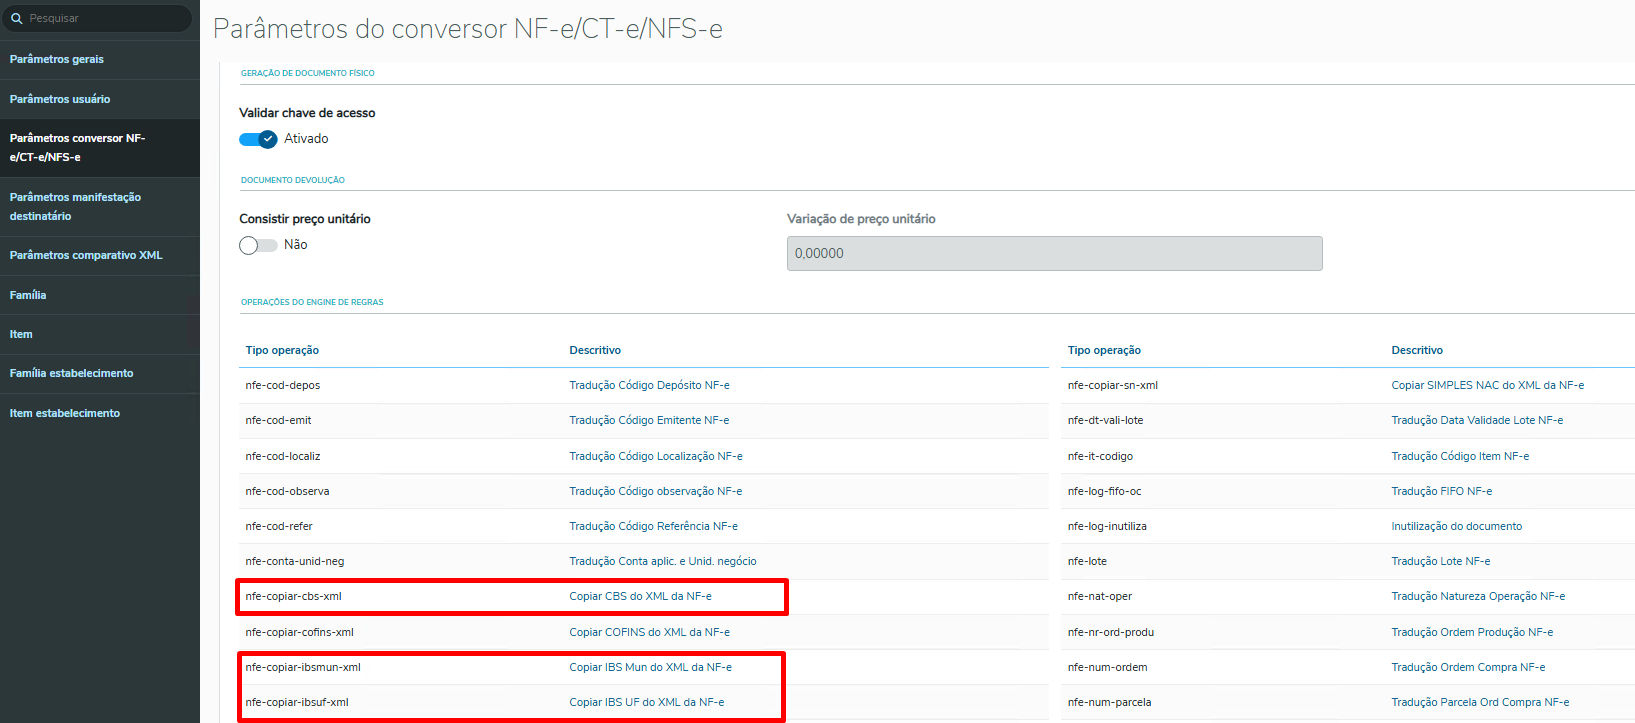Click Inutilização do documento link
The image size is (1635, 723).
[1456, 527]
